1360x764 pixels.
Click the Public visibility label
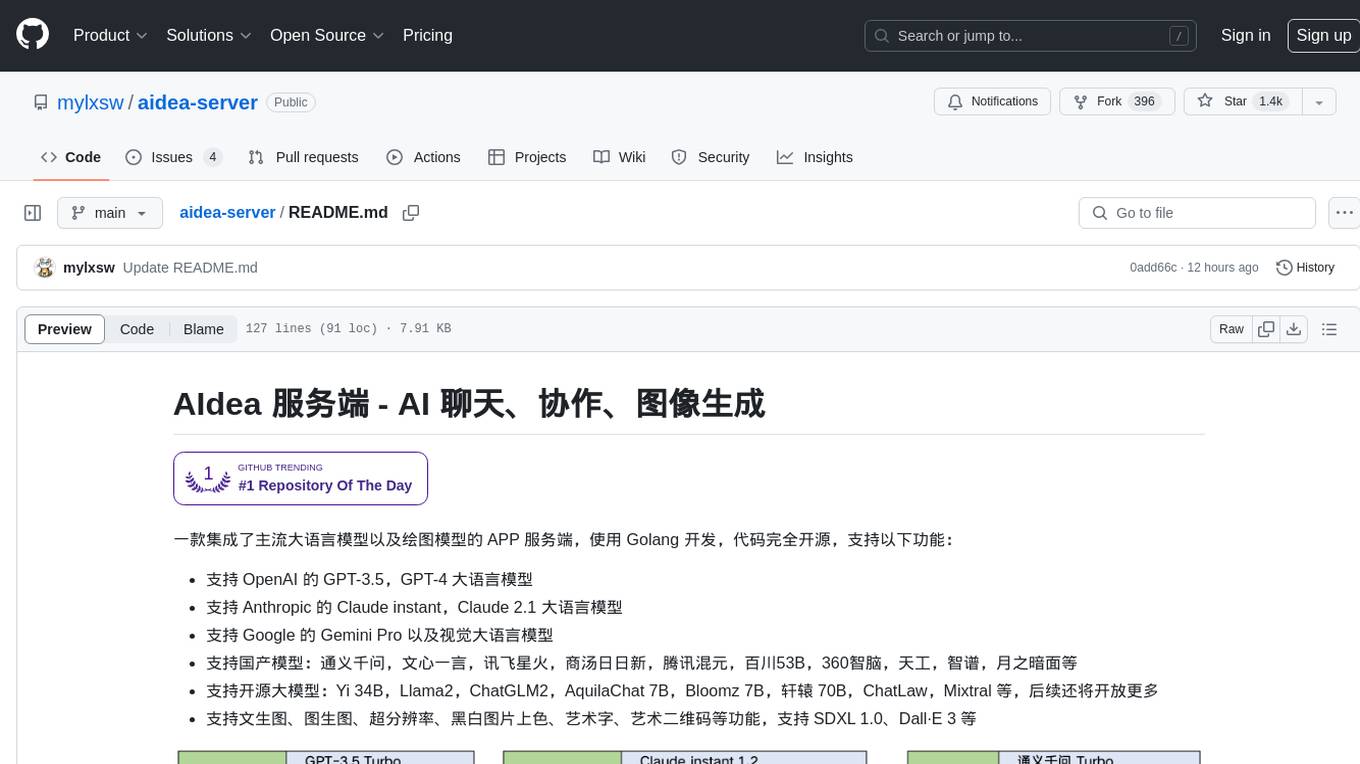click(291, 102)
